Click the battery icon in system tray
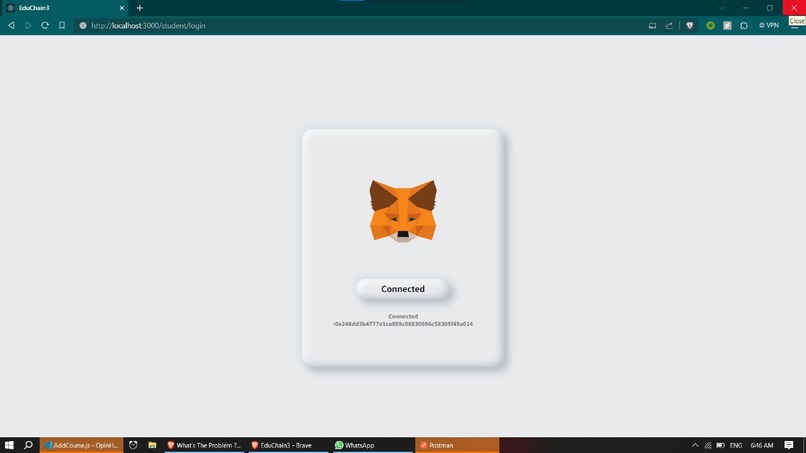The image size is (806, 453). pyautogui.click(x=721, y=445)
